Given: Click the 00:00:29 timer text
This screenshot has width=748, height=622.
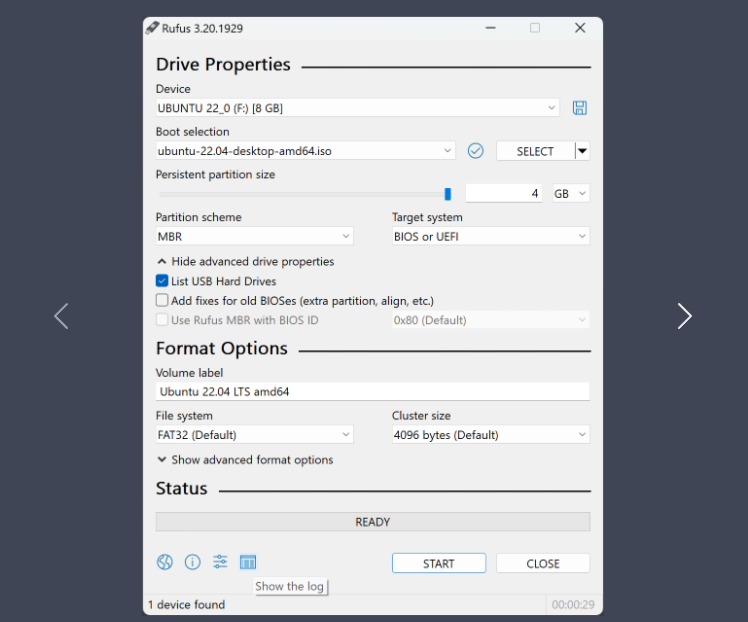Looking at the screenshot, I should tap(573, 605).
